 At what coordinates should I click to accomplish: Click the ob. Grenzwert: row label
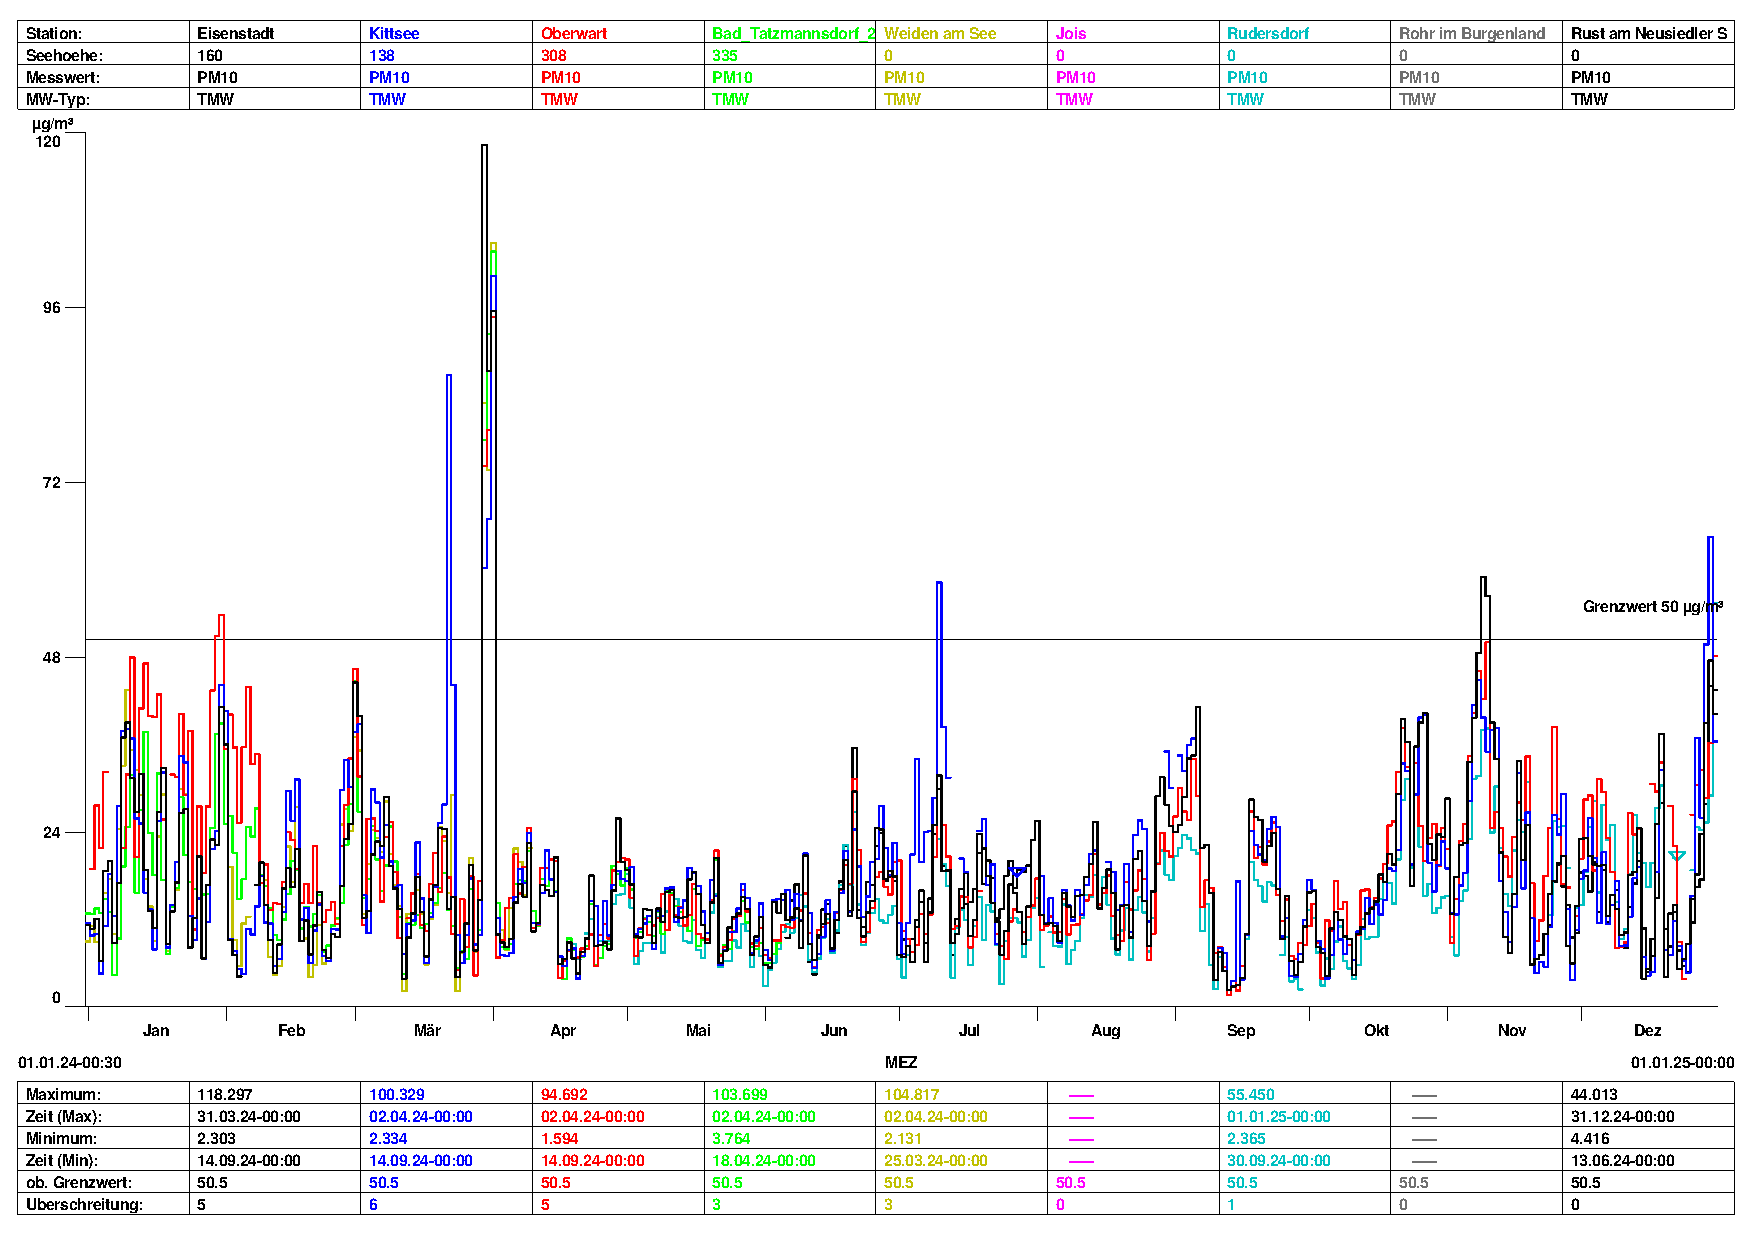pyautogui.click(x=79, y=1182)
